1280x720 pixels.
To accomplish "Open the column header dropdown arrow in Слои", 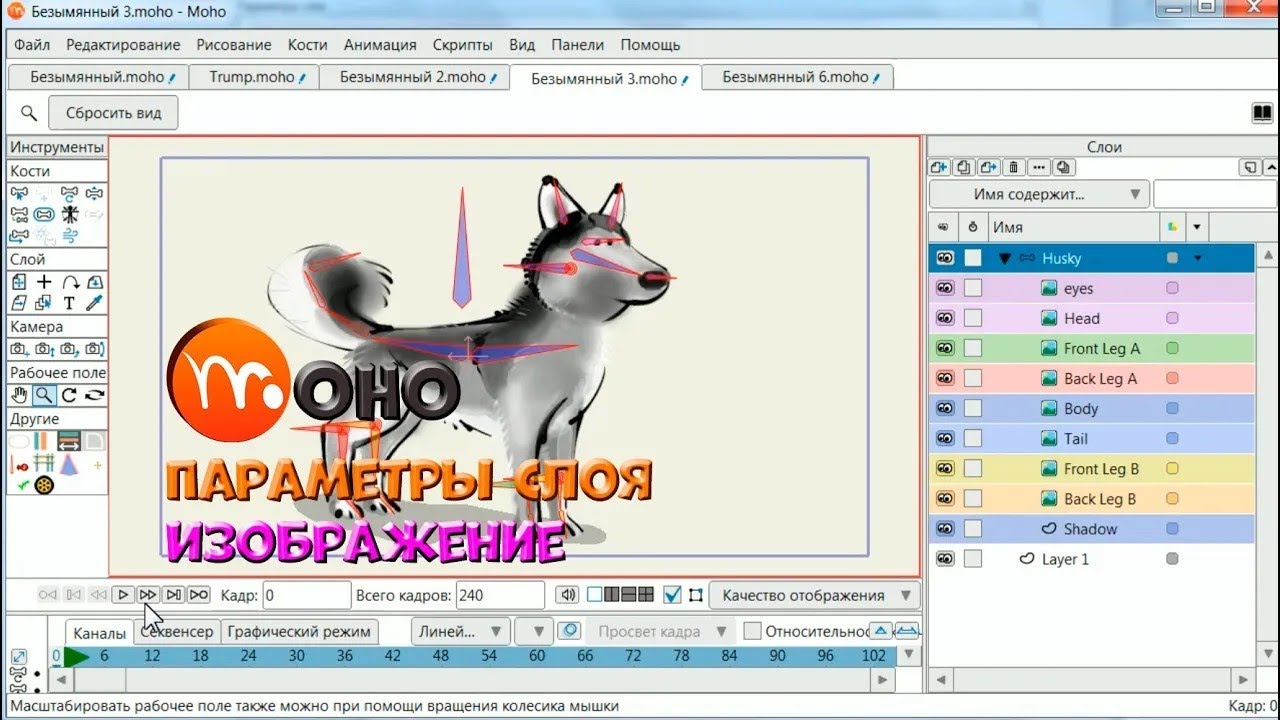I will click(x=1197, y=227).
